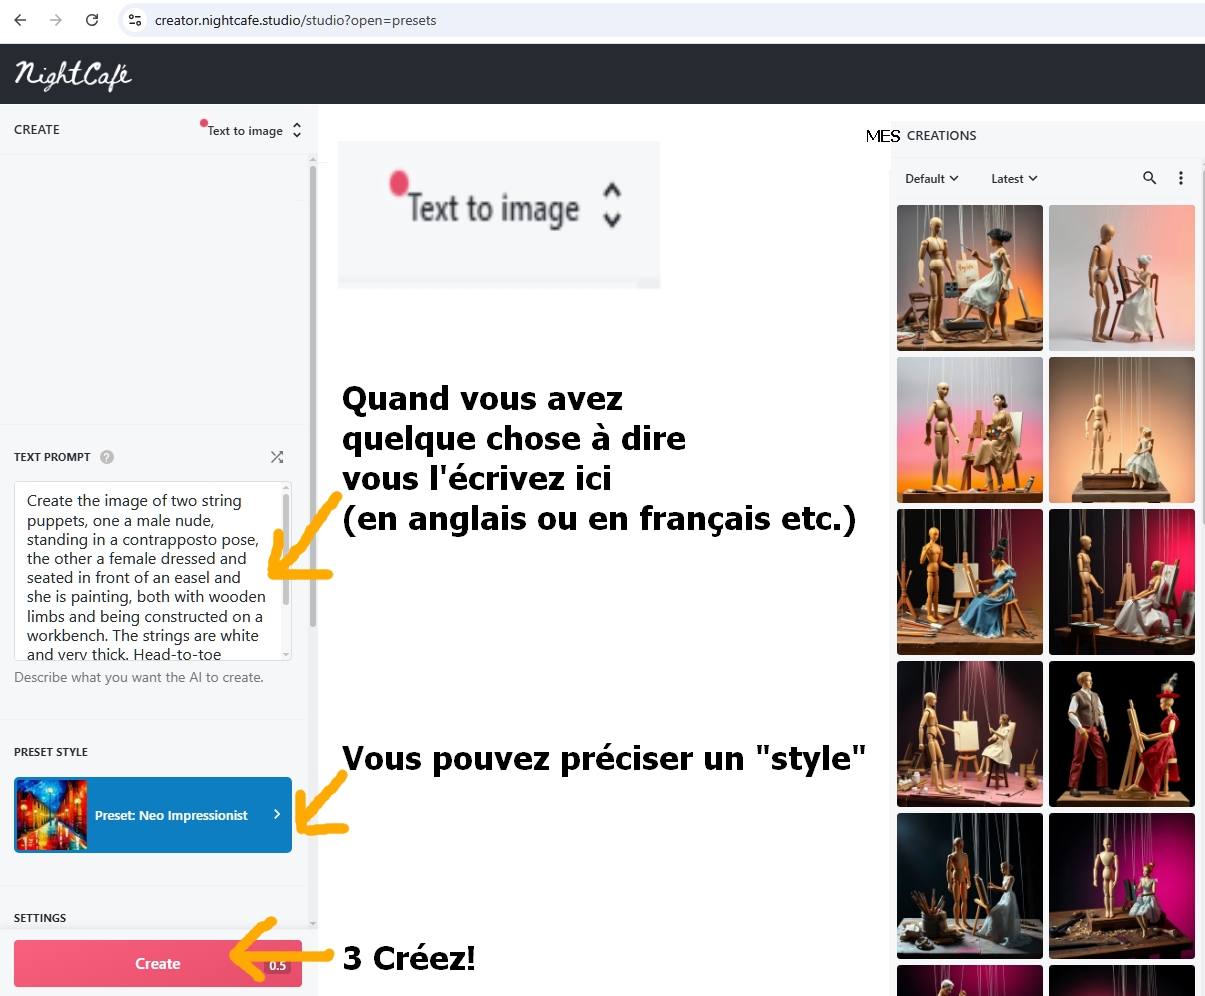1205x996 pixels.
Task: Go back in the browser
Action: (20, 20)
